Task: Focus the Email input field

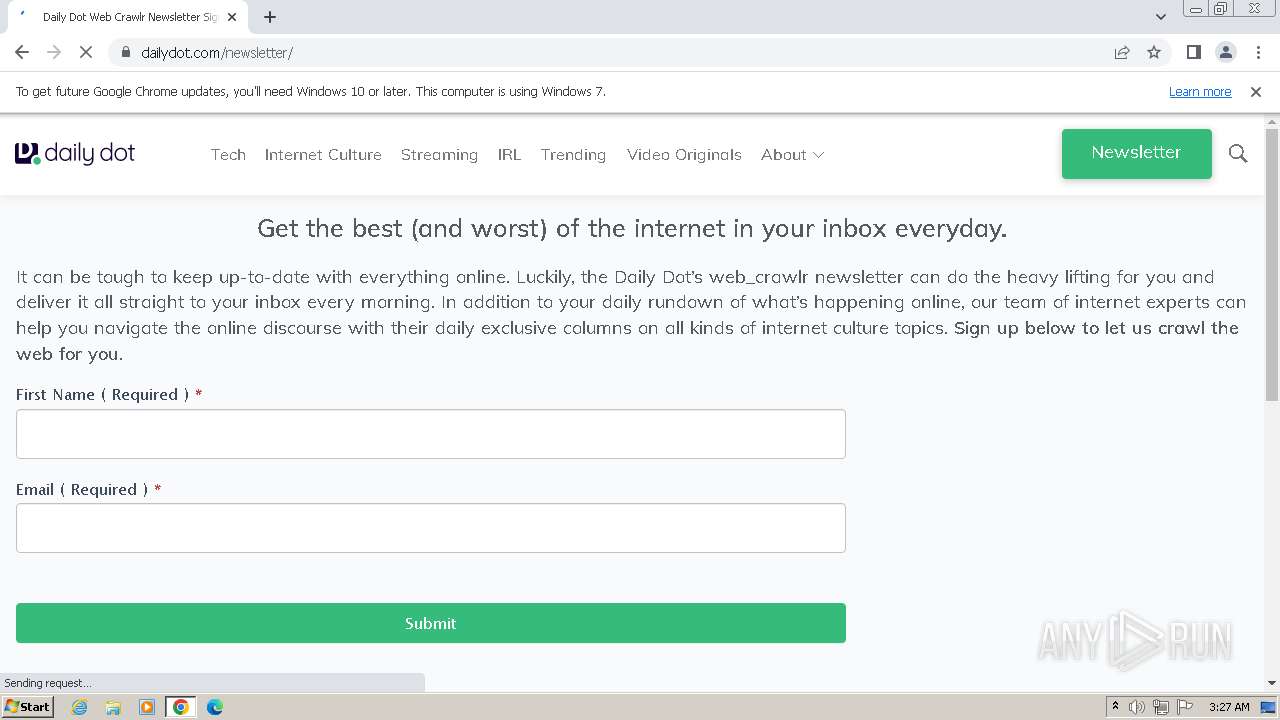Action: (431, 528)
